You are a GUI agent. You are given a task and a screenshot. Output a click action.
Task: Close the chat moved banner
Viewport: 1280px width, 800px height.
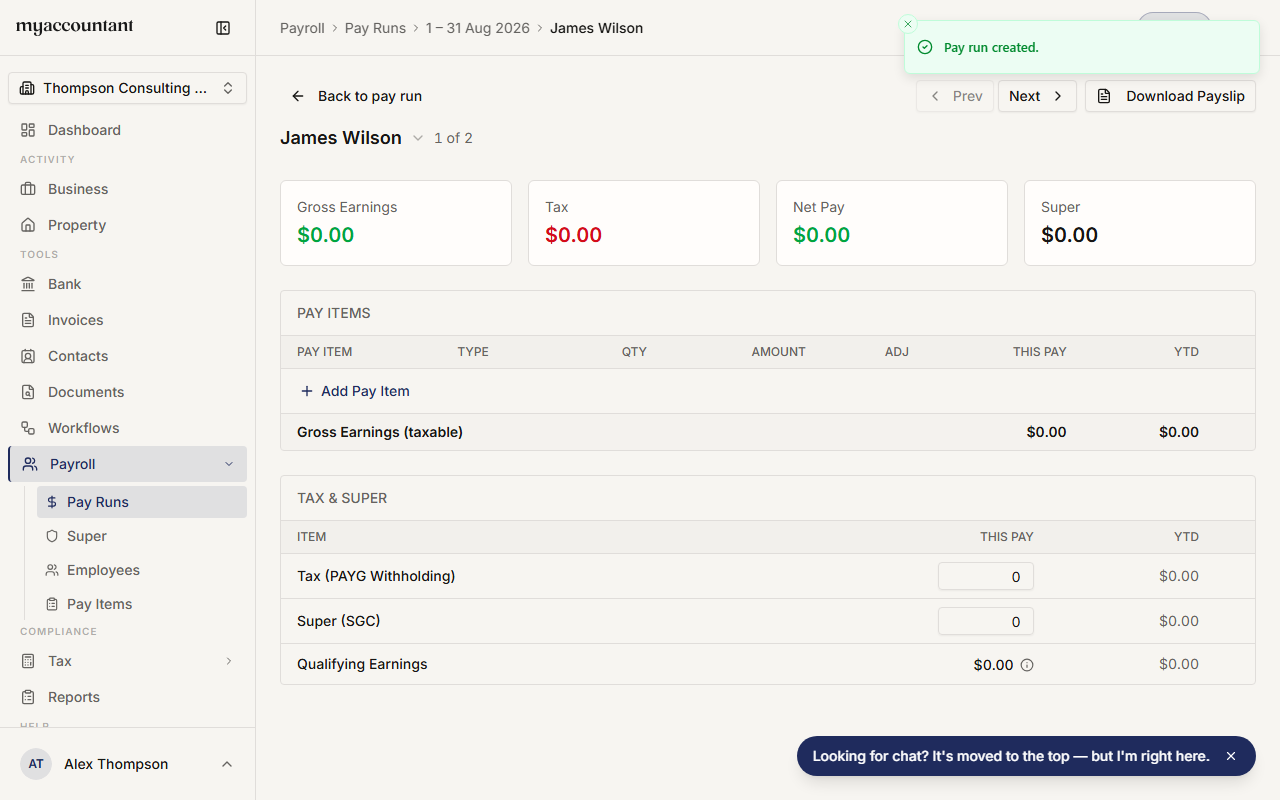[x=1231, y=756]
